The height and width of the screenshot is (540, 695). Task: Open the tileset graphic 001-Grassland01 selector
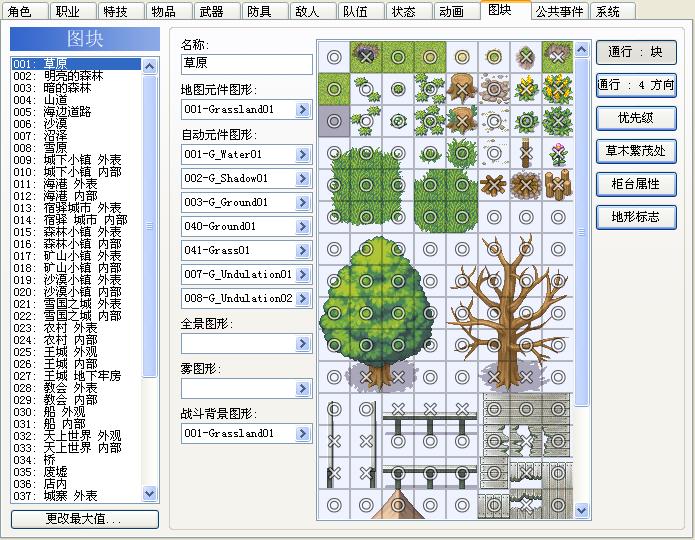(x=303, y=110)
